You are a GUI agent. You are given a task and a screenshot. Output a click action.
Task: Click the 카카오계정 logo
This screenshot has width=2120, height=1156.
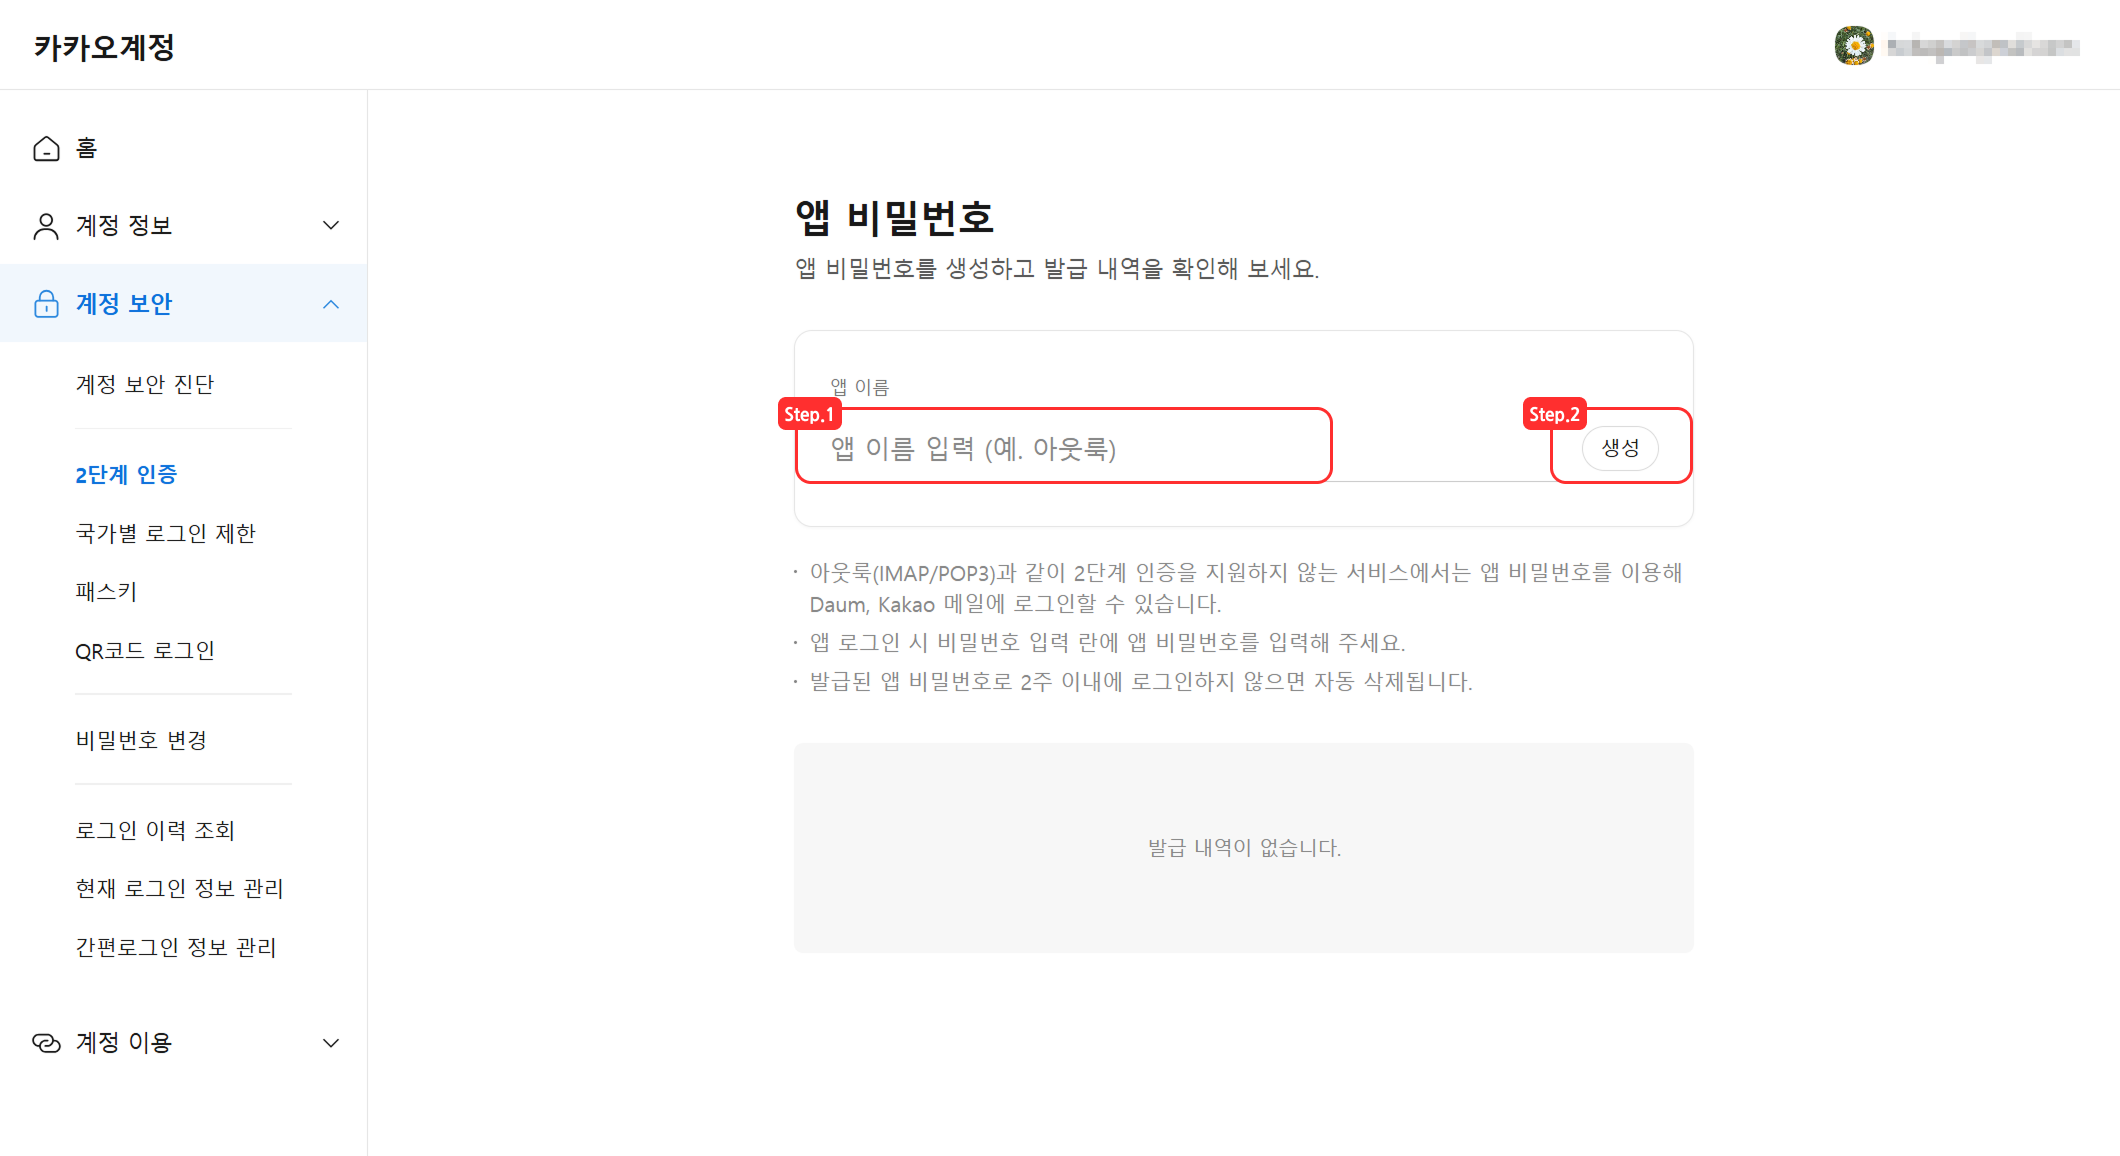pyautogui.click(x=104, y=47)
